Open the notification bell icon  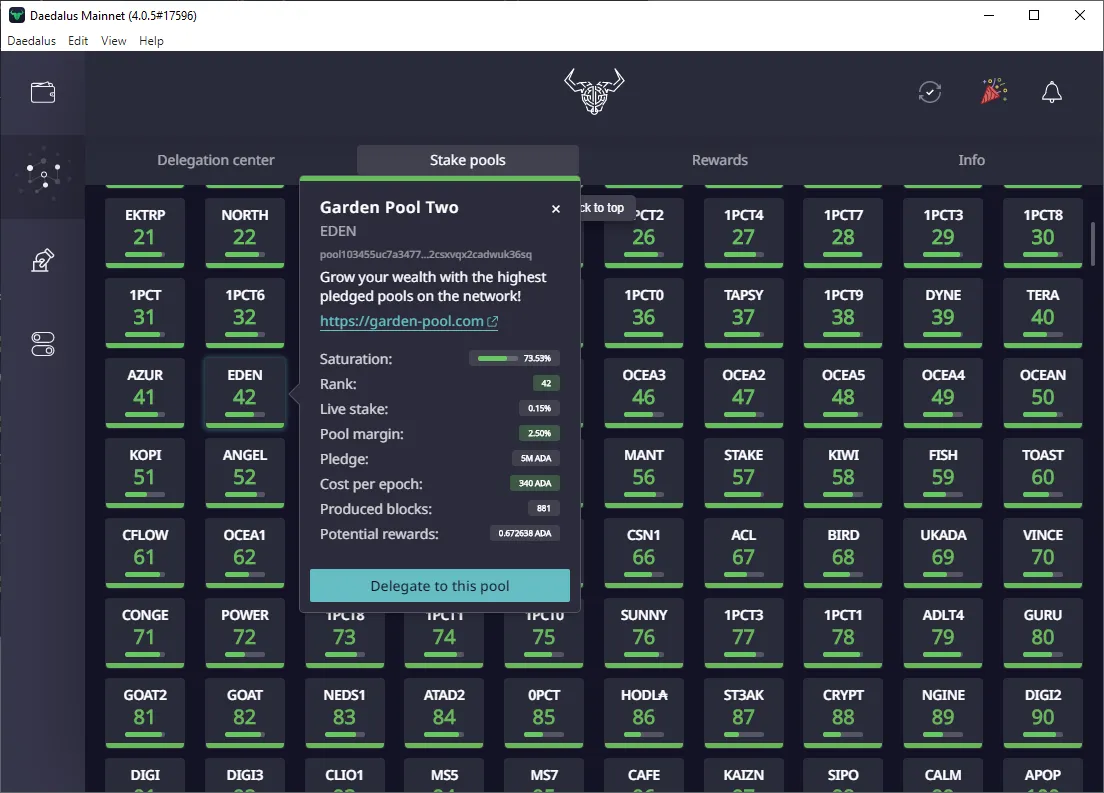[1051, 92]
